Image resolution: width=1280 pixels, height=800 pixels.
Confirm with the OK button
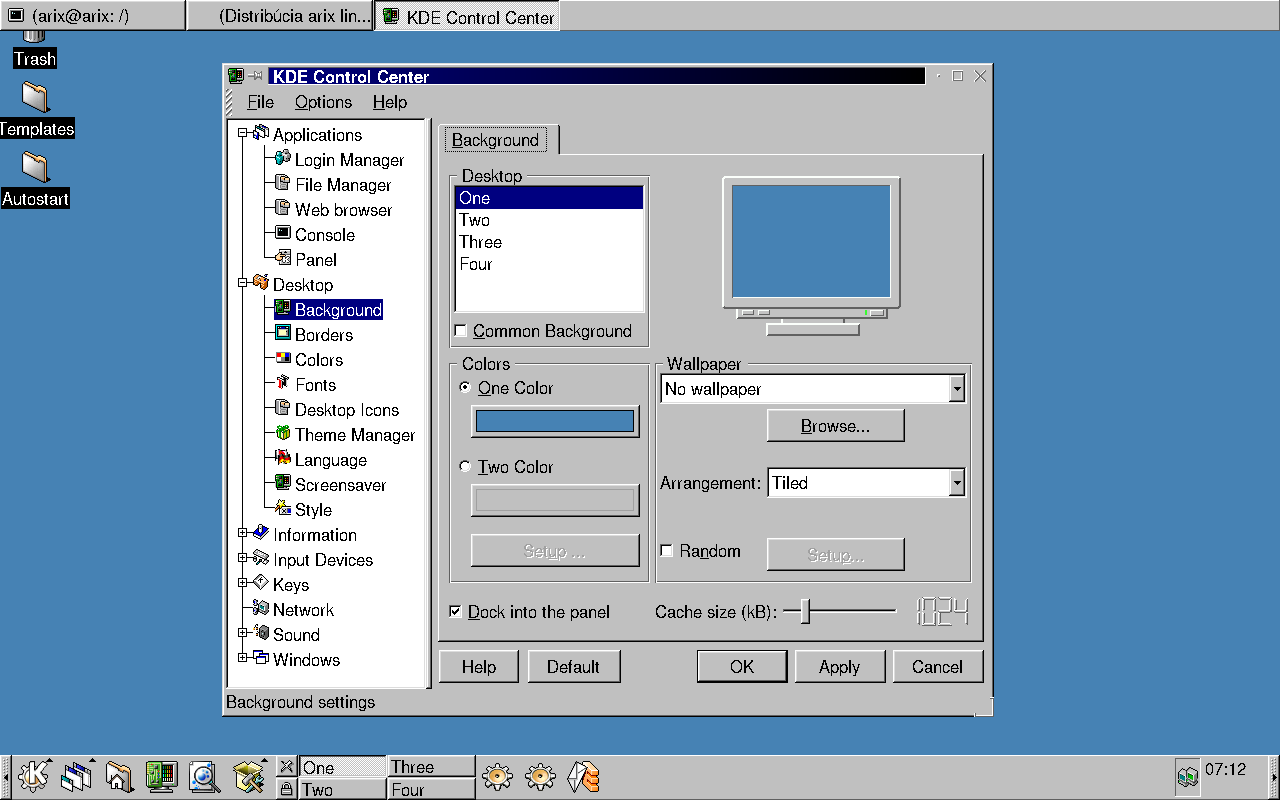click(742, 667)
